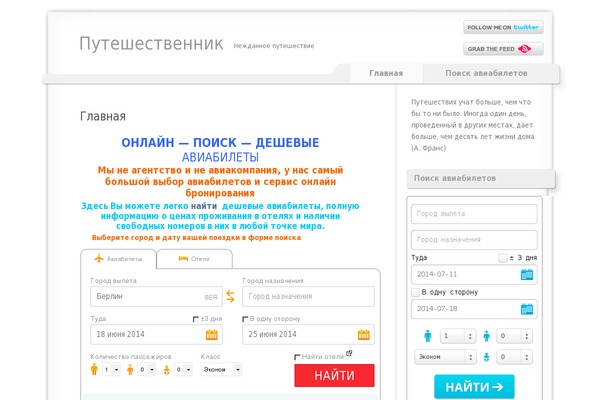Switch to the Отели tab

pyautogui.click(x=194, y=259)
